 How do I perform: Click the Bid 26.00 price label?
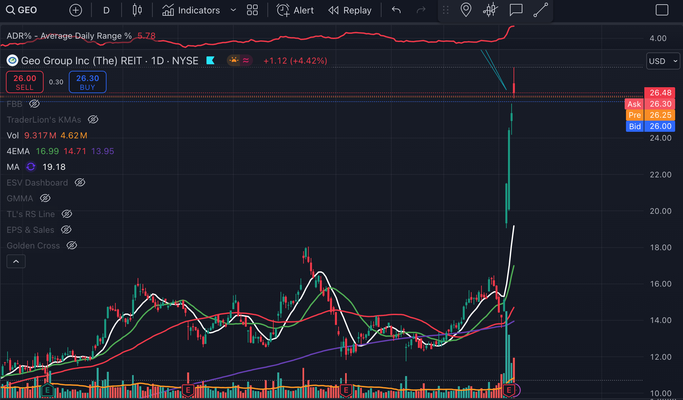pos(650,126)
